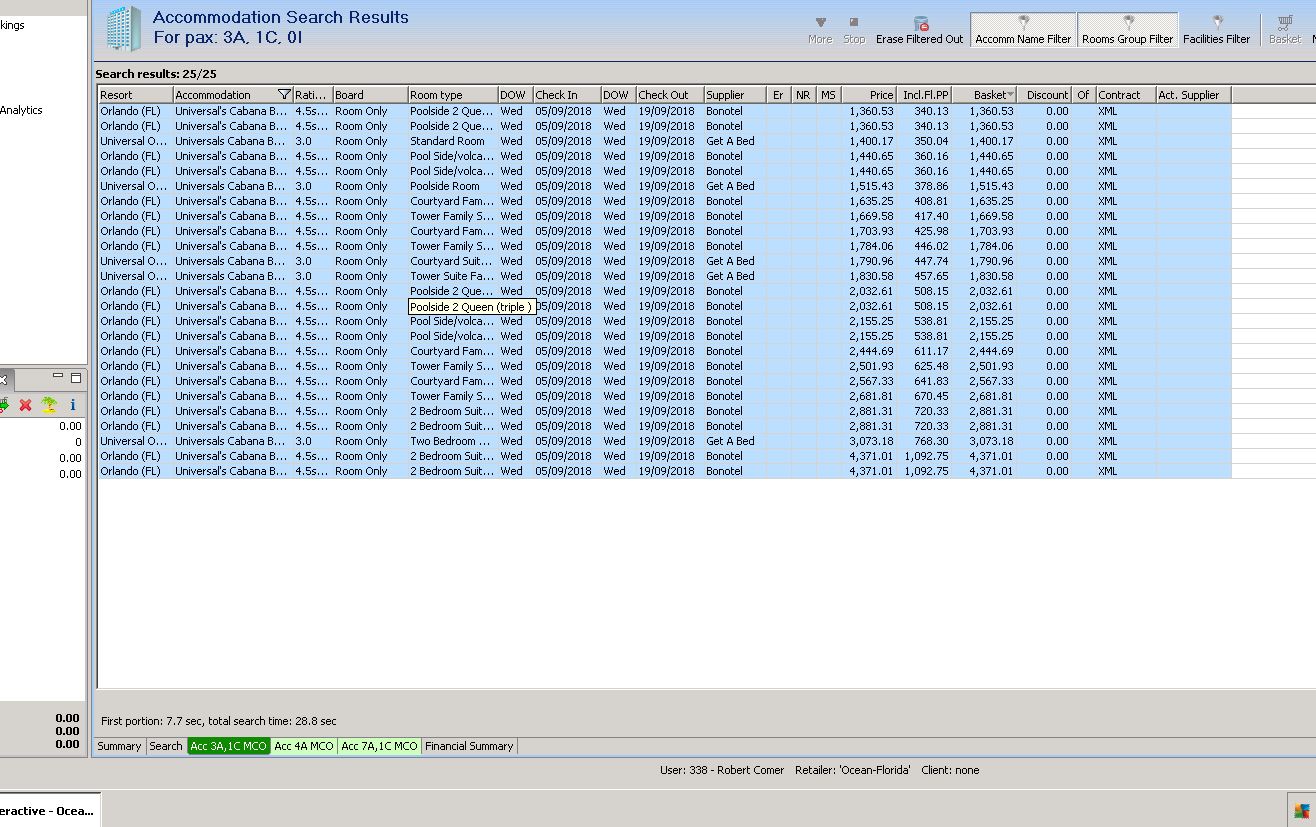Click the Er column header
Image resolution: width=1316 pixels, height=827 pixels.
pyautogui.click(x=778, y=95)
